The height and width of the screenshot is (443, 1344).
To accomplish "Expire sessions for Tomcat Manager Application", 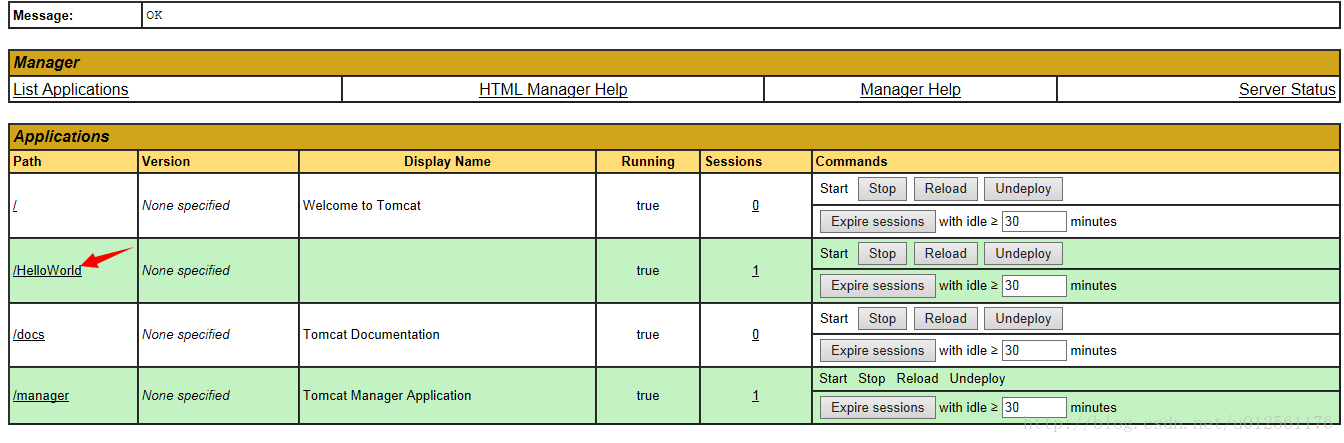I will [877, 408].
